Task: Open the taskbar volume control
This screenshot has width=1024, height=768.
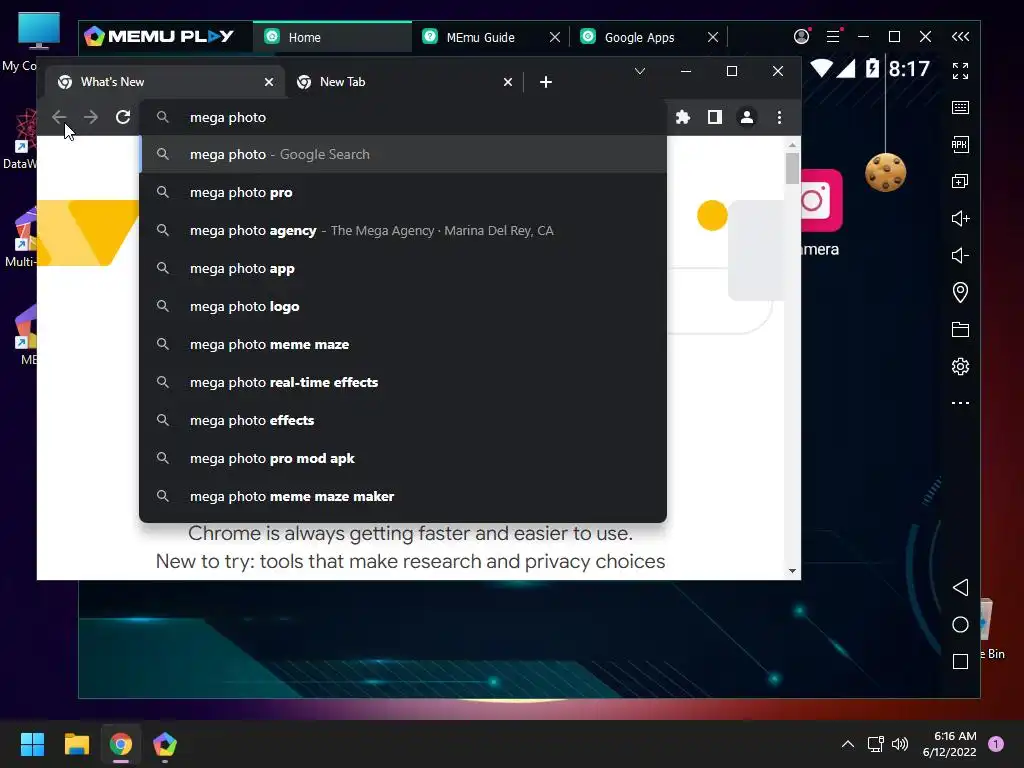Action: (x=900, y=744)
